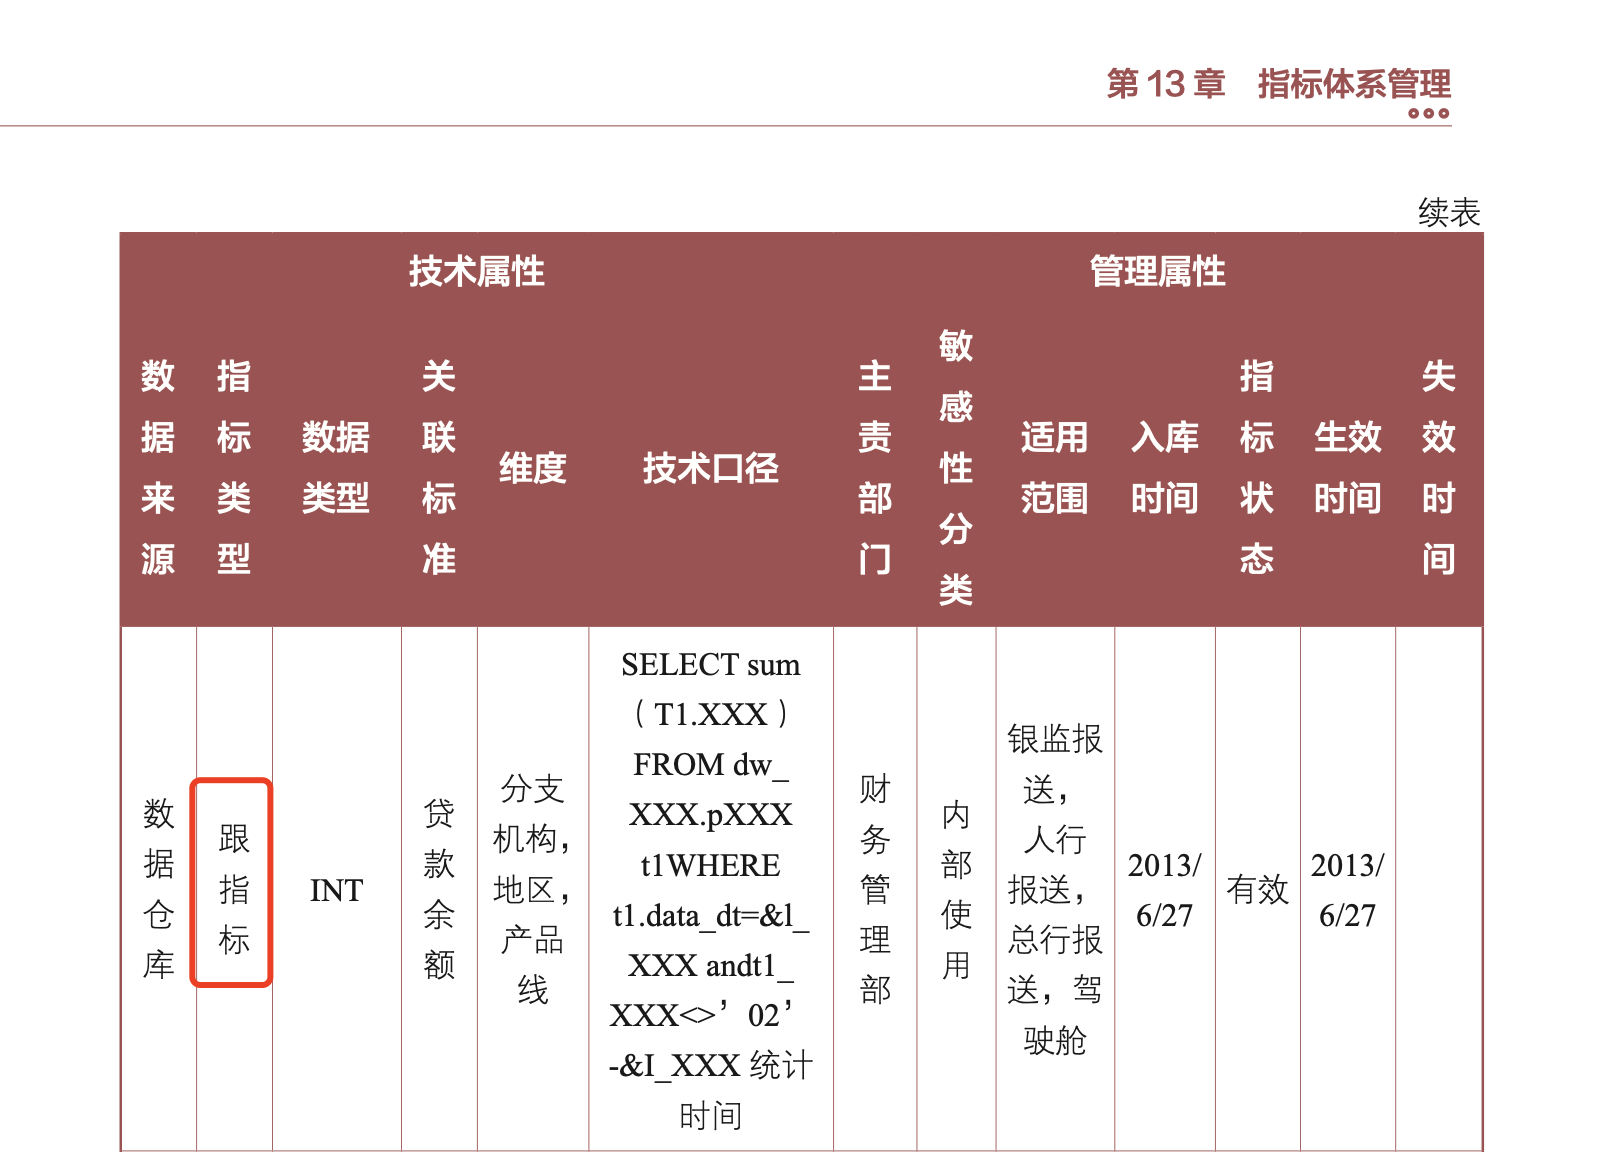Click the chapter title '第 13 章 指标体系管理'
Viewport: 1610px width, 1152px height.
[1278, 84]
